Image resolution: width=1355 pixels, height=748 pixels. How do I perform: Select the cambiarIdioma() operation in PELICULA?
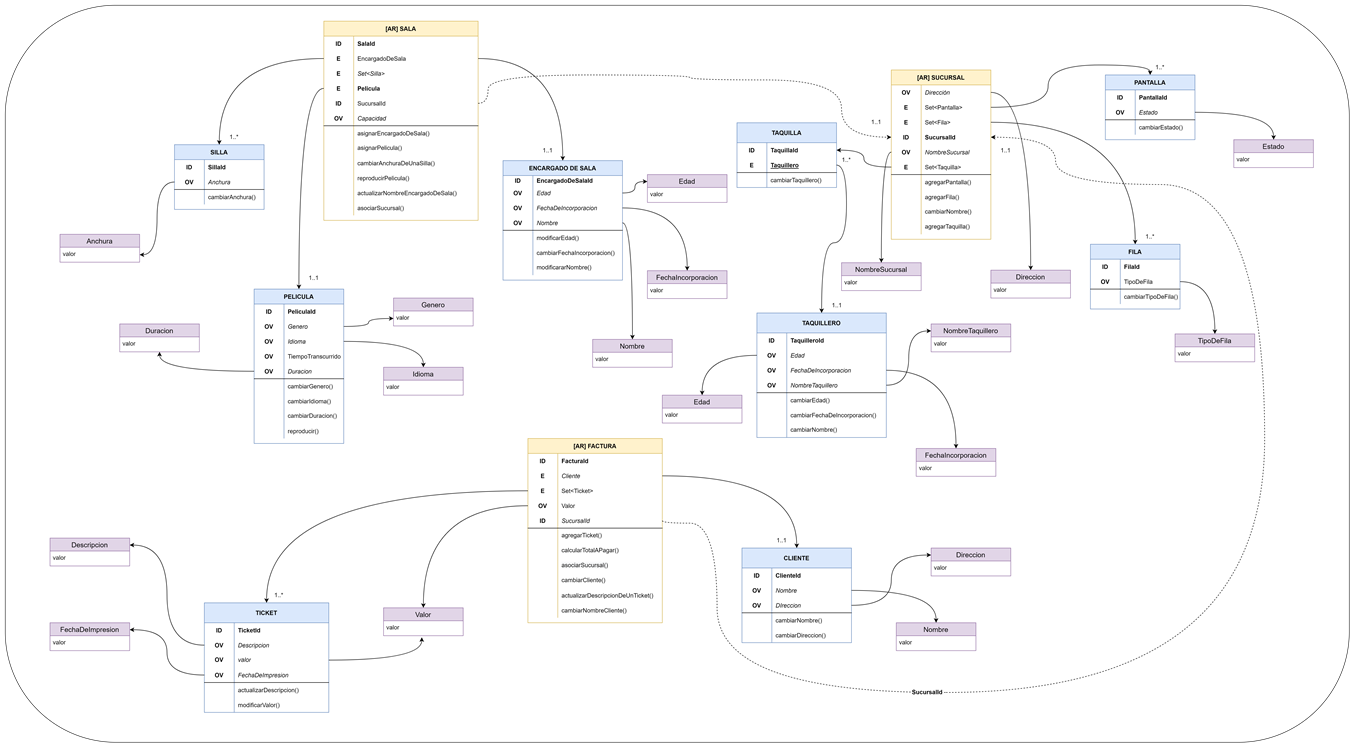pyautogui.click(x=310, y=400)
